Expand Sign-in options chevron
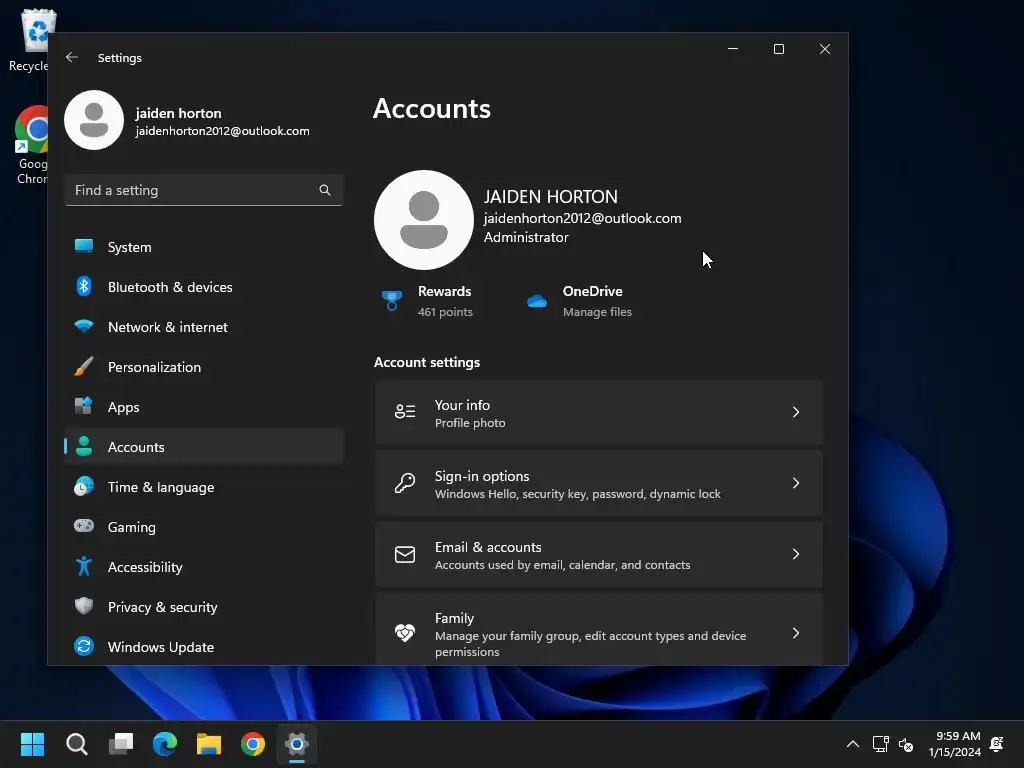1024x768 pixels. 795,483
